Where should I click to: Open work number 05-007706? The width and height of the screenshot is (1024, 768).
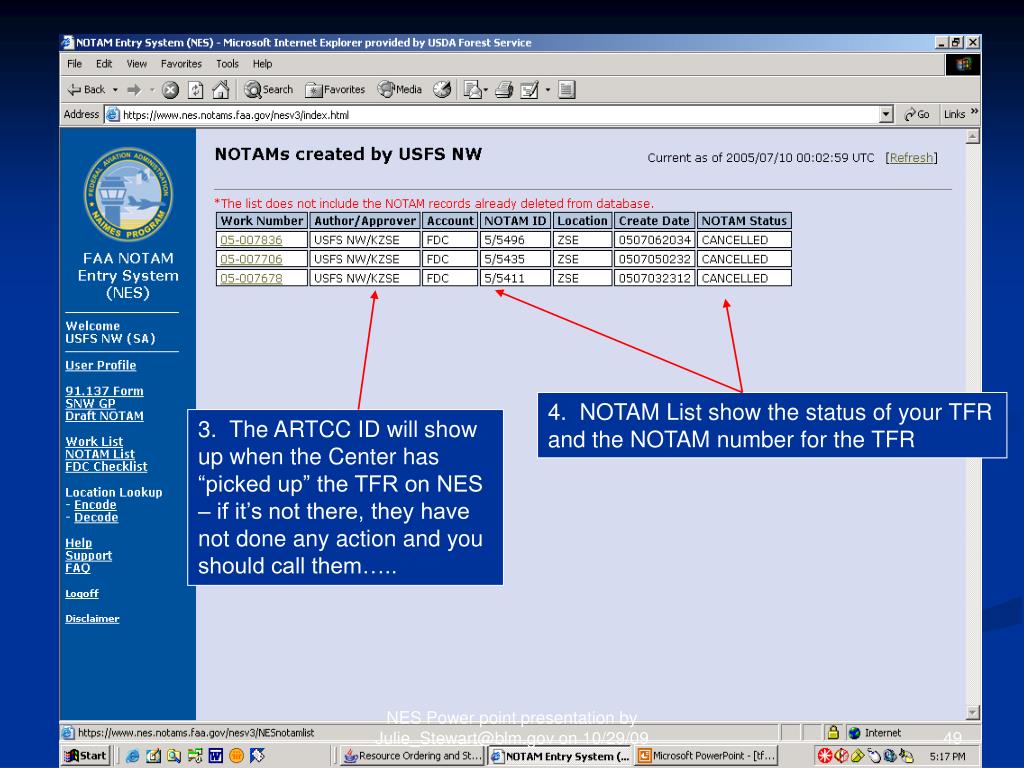pos(251,259)
